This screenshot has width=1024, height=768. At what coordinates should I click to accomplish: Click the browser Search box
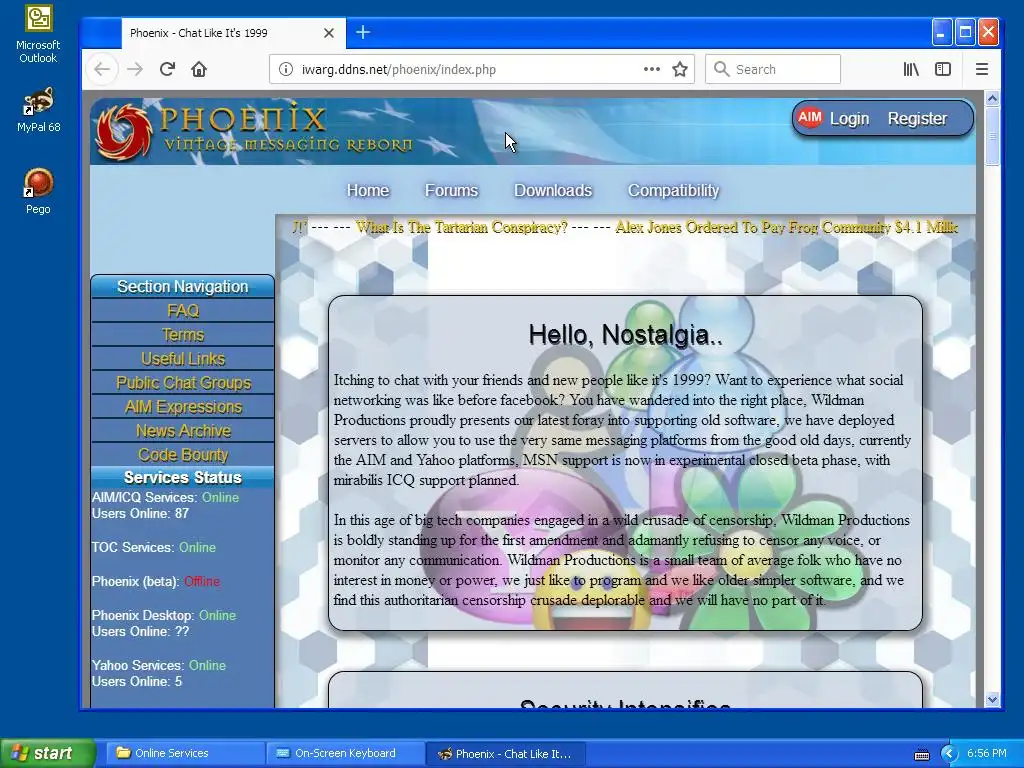pos(773,69)
